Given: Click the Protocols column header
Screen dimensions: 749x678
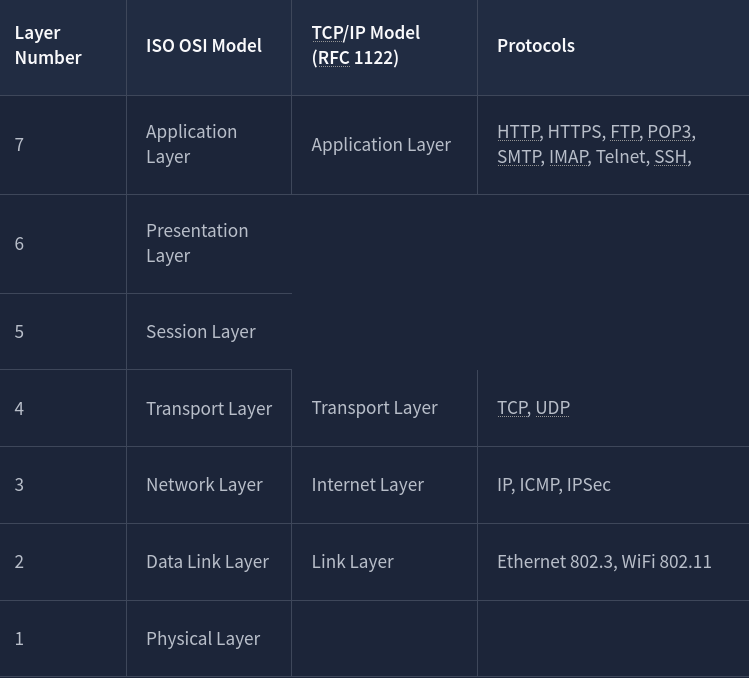Looking at the screenshot, I should click(536, 46).
